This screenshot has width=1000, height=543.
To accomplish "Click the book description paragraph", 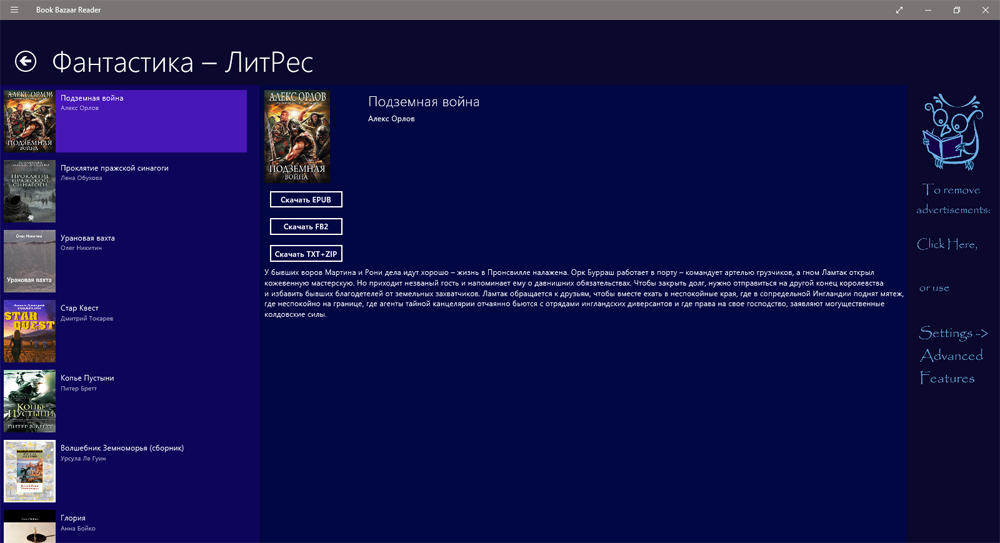I will [584, 294].
